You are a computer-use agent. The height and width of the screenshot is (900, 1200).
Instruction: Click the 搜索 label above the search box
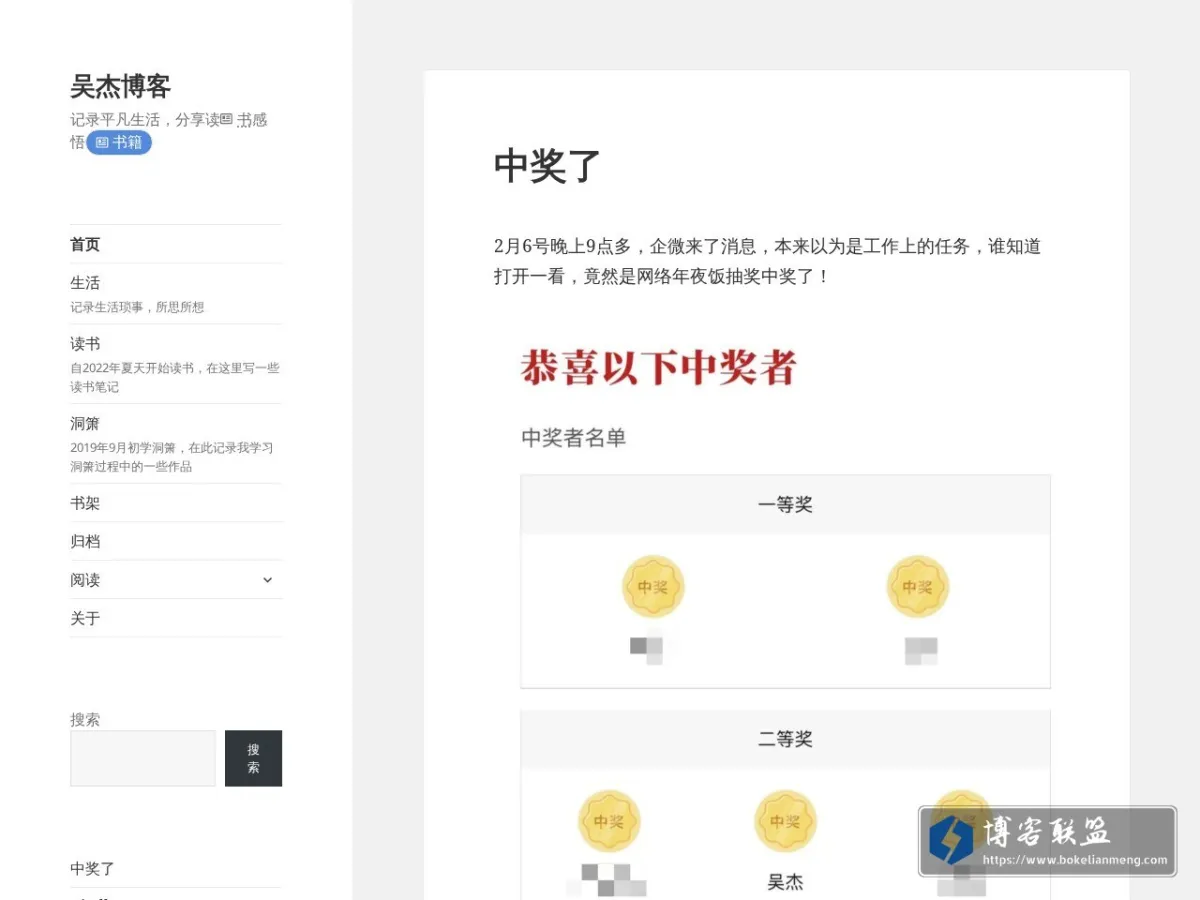pyautogui.click(x=85, y=719)
